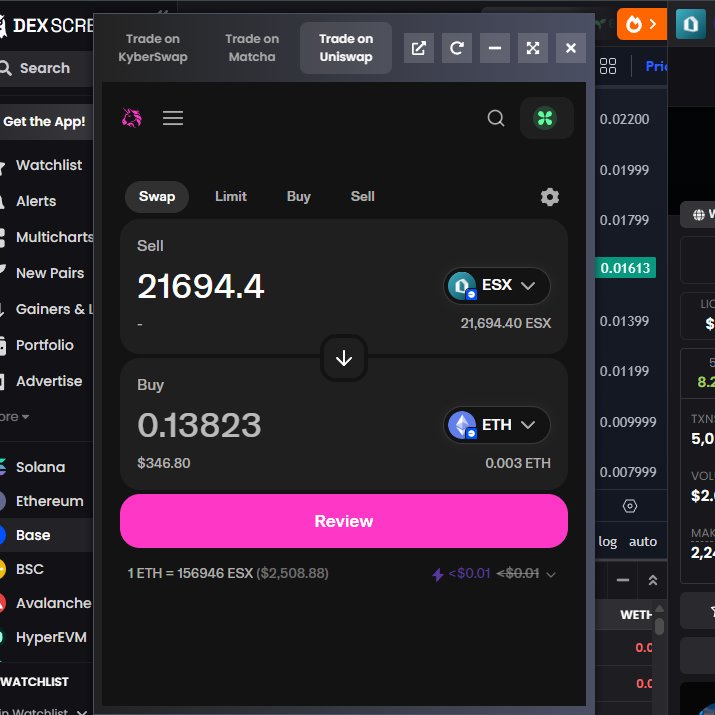
Task: Open ESX token selector dropdown
Action: coord(497,285)
